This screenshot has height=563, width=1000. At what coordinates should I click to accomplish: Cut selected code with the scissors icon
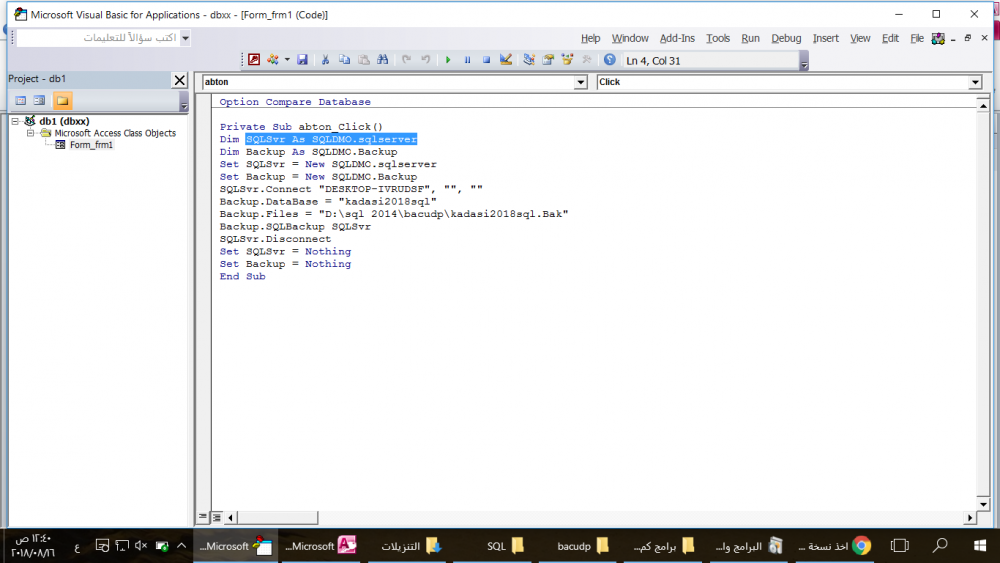pos(325,60)
